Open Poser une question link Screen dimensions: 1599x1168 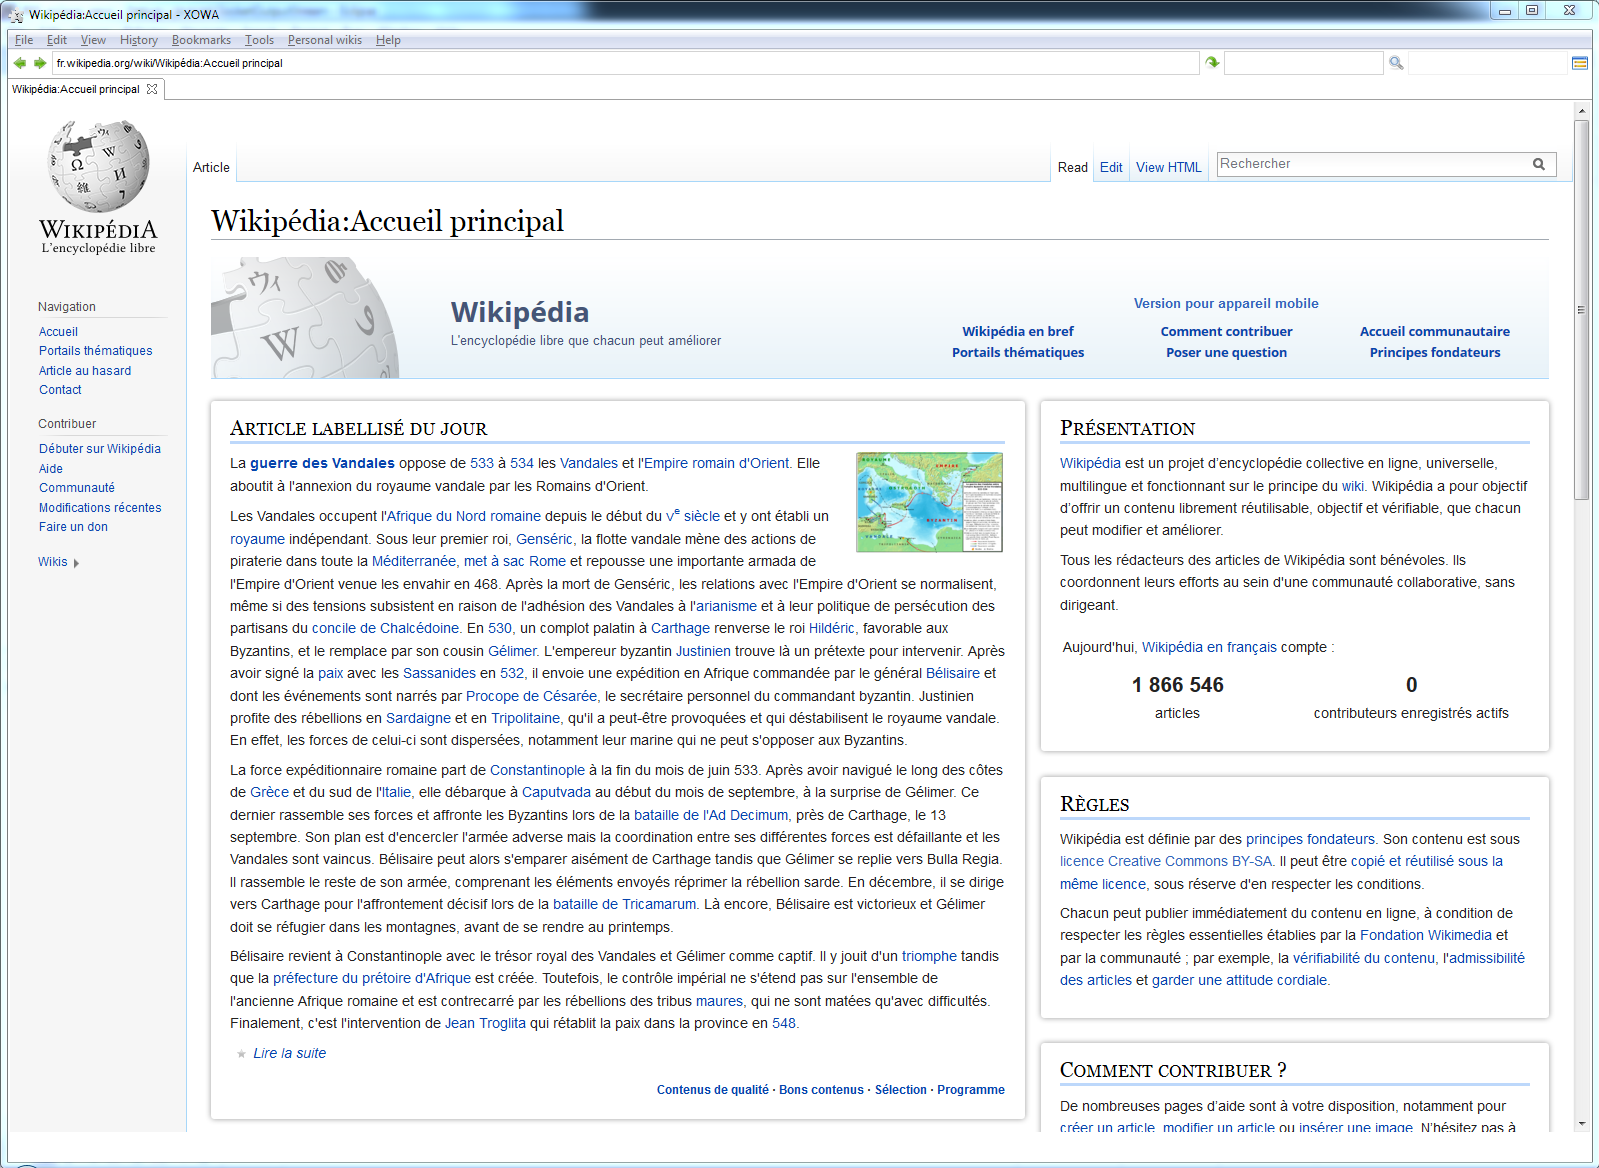point(1226,352)
